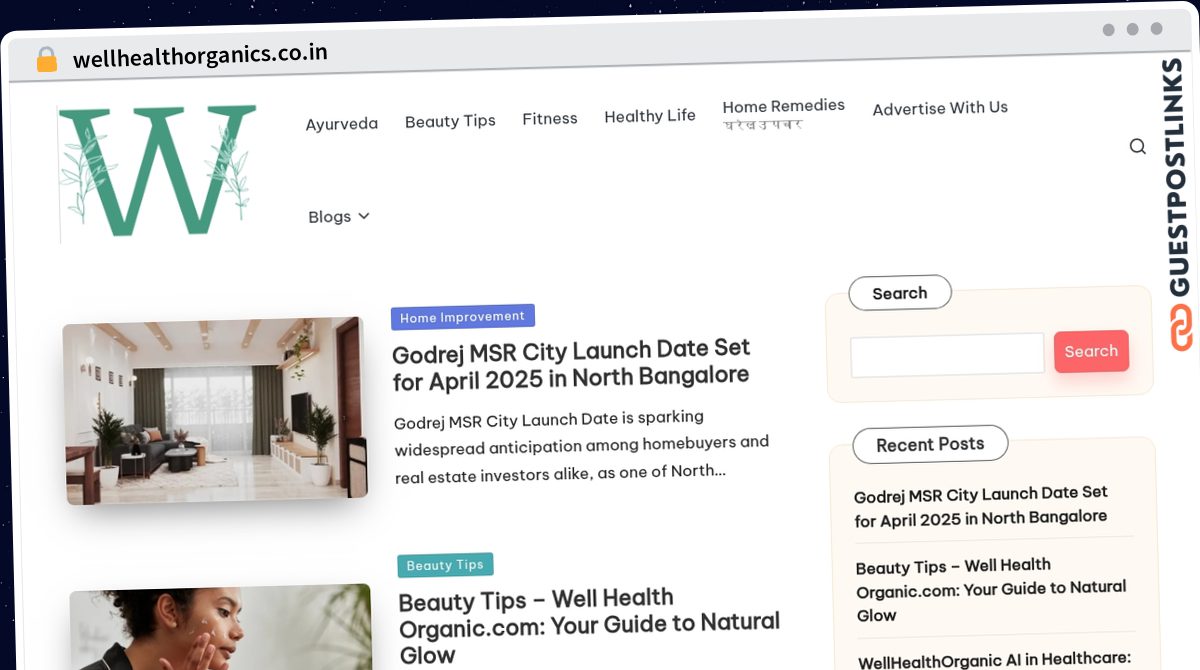Open recent post WellHealthOrganic AI in Healthcare
Screen dimensions: 1200x670
(x=994, y=661)
